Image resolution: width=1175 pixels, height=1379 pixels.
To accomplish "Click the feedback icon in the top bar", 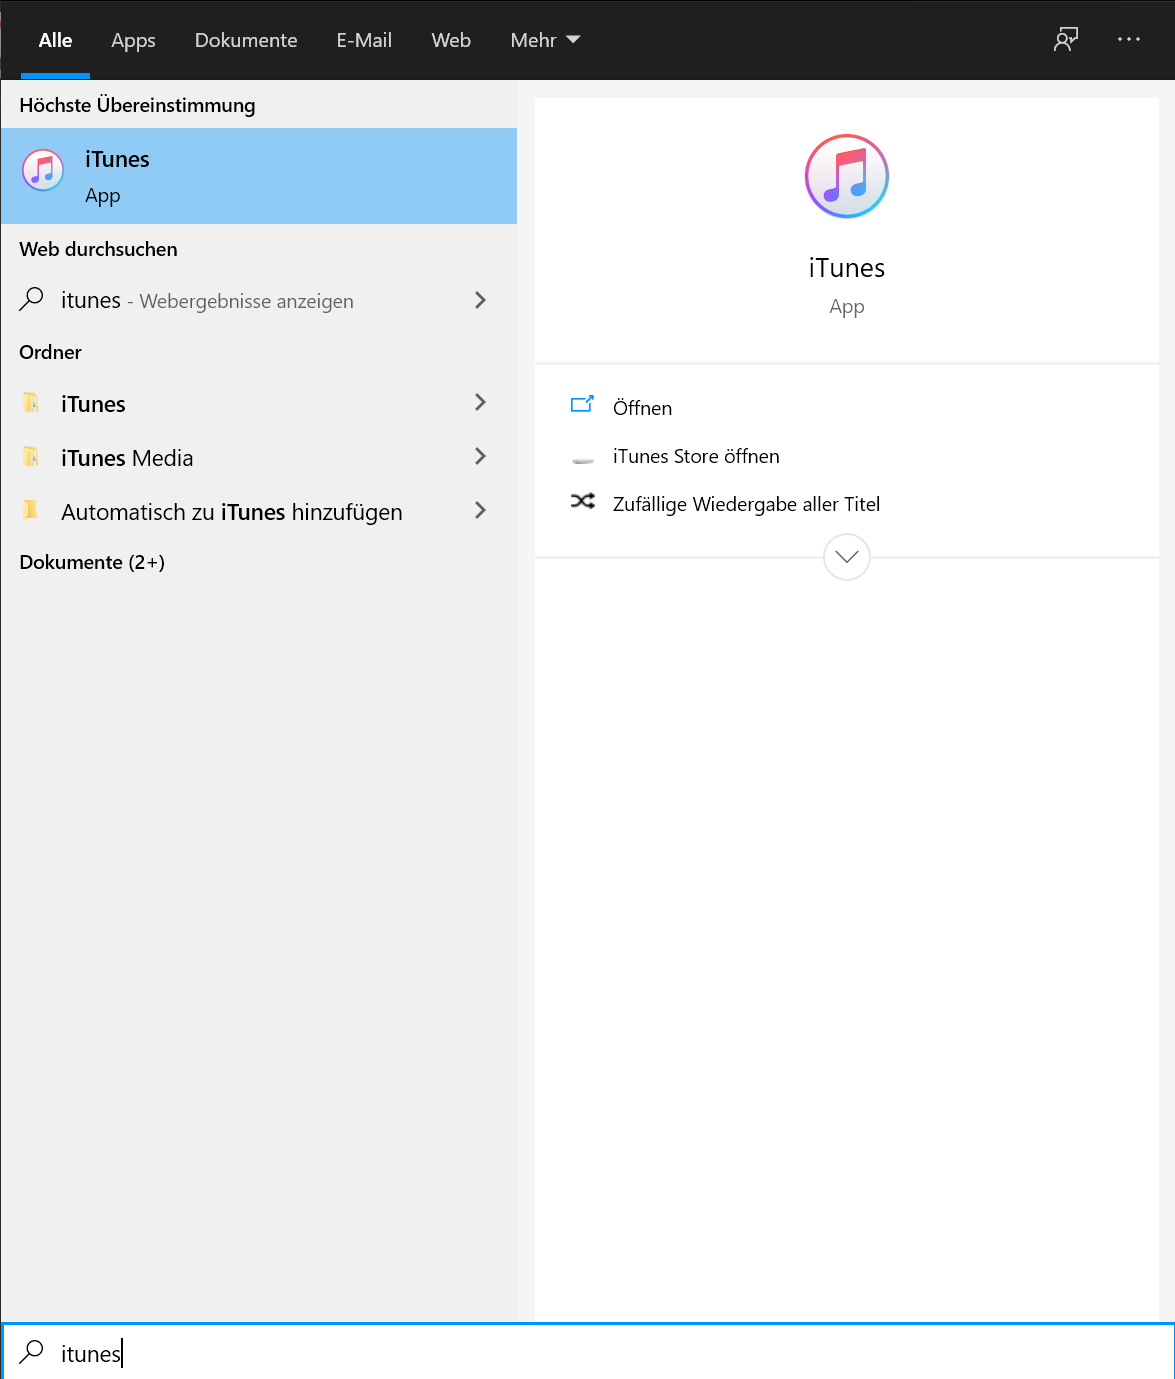I will click(x=1066, y=40).
